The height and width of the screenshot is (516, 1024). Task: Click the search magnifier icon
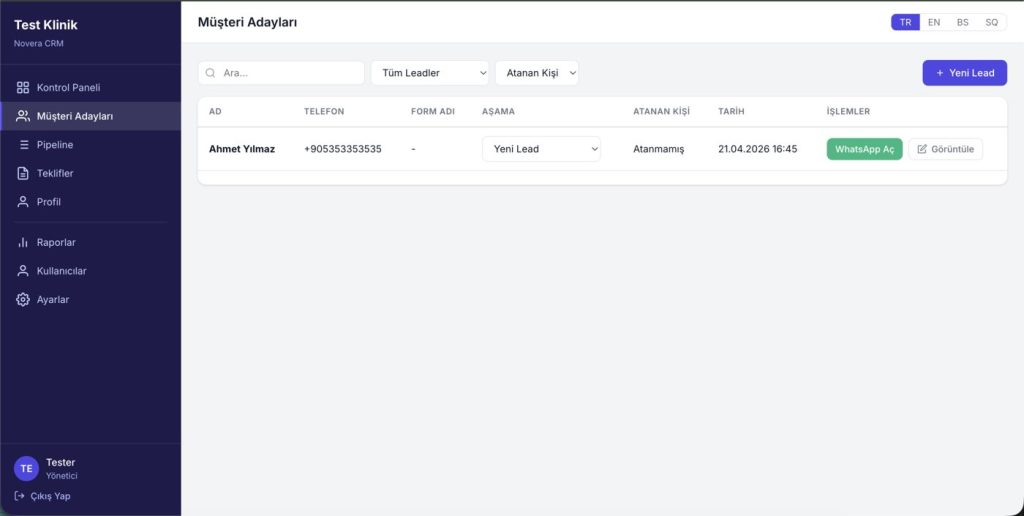point(210,73)
